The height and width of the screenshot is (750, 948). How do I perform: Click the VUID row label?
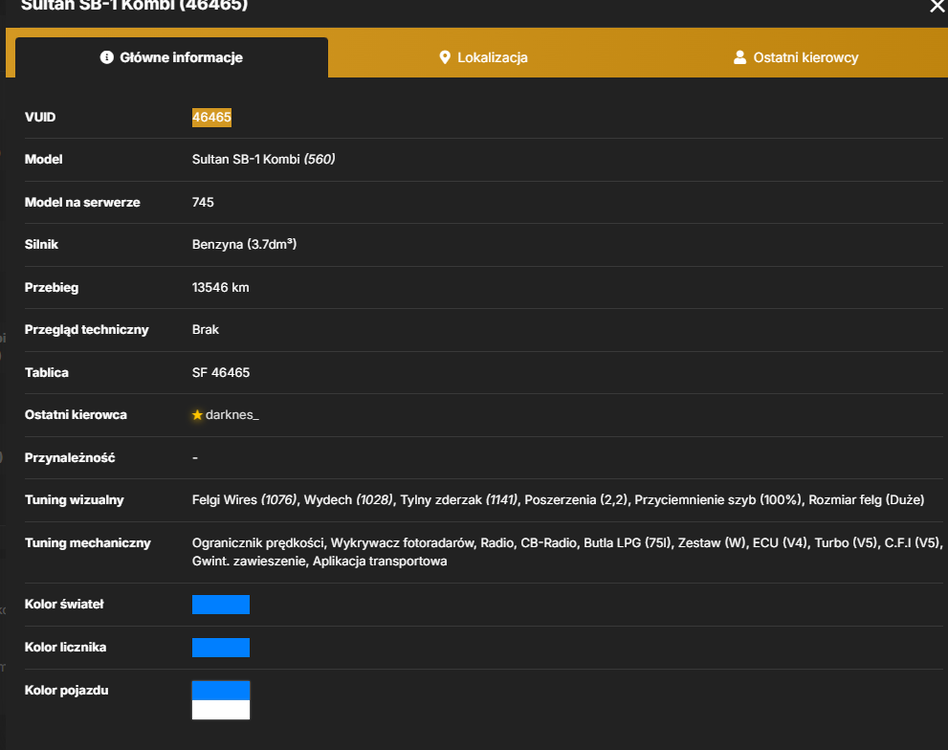point(40,117)
